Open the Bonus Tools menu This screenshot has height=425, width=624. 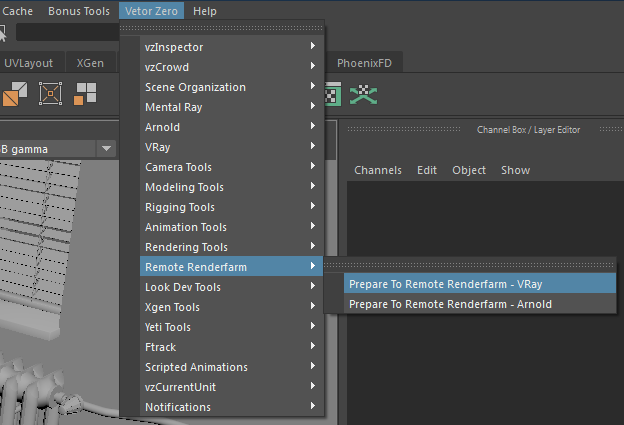tap(79, 11)
